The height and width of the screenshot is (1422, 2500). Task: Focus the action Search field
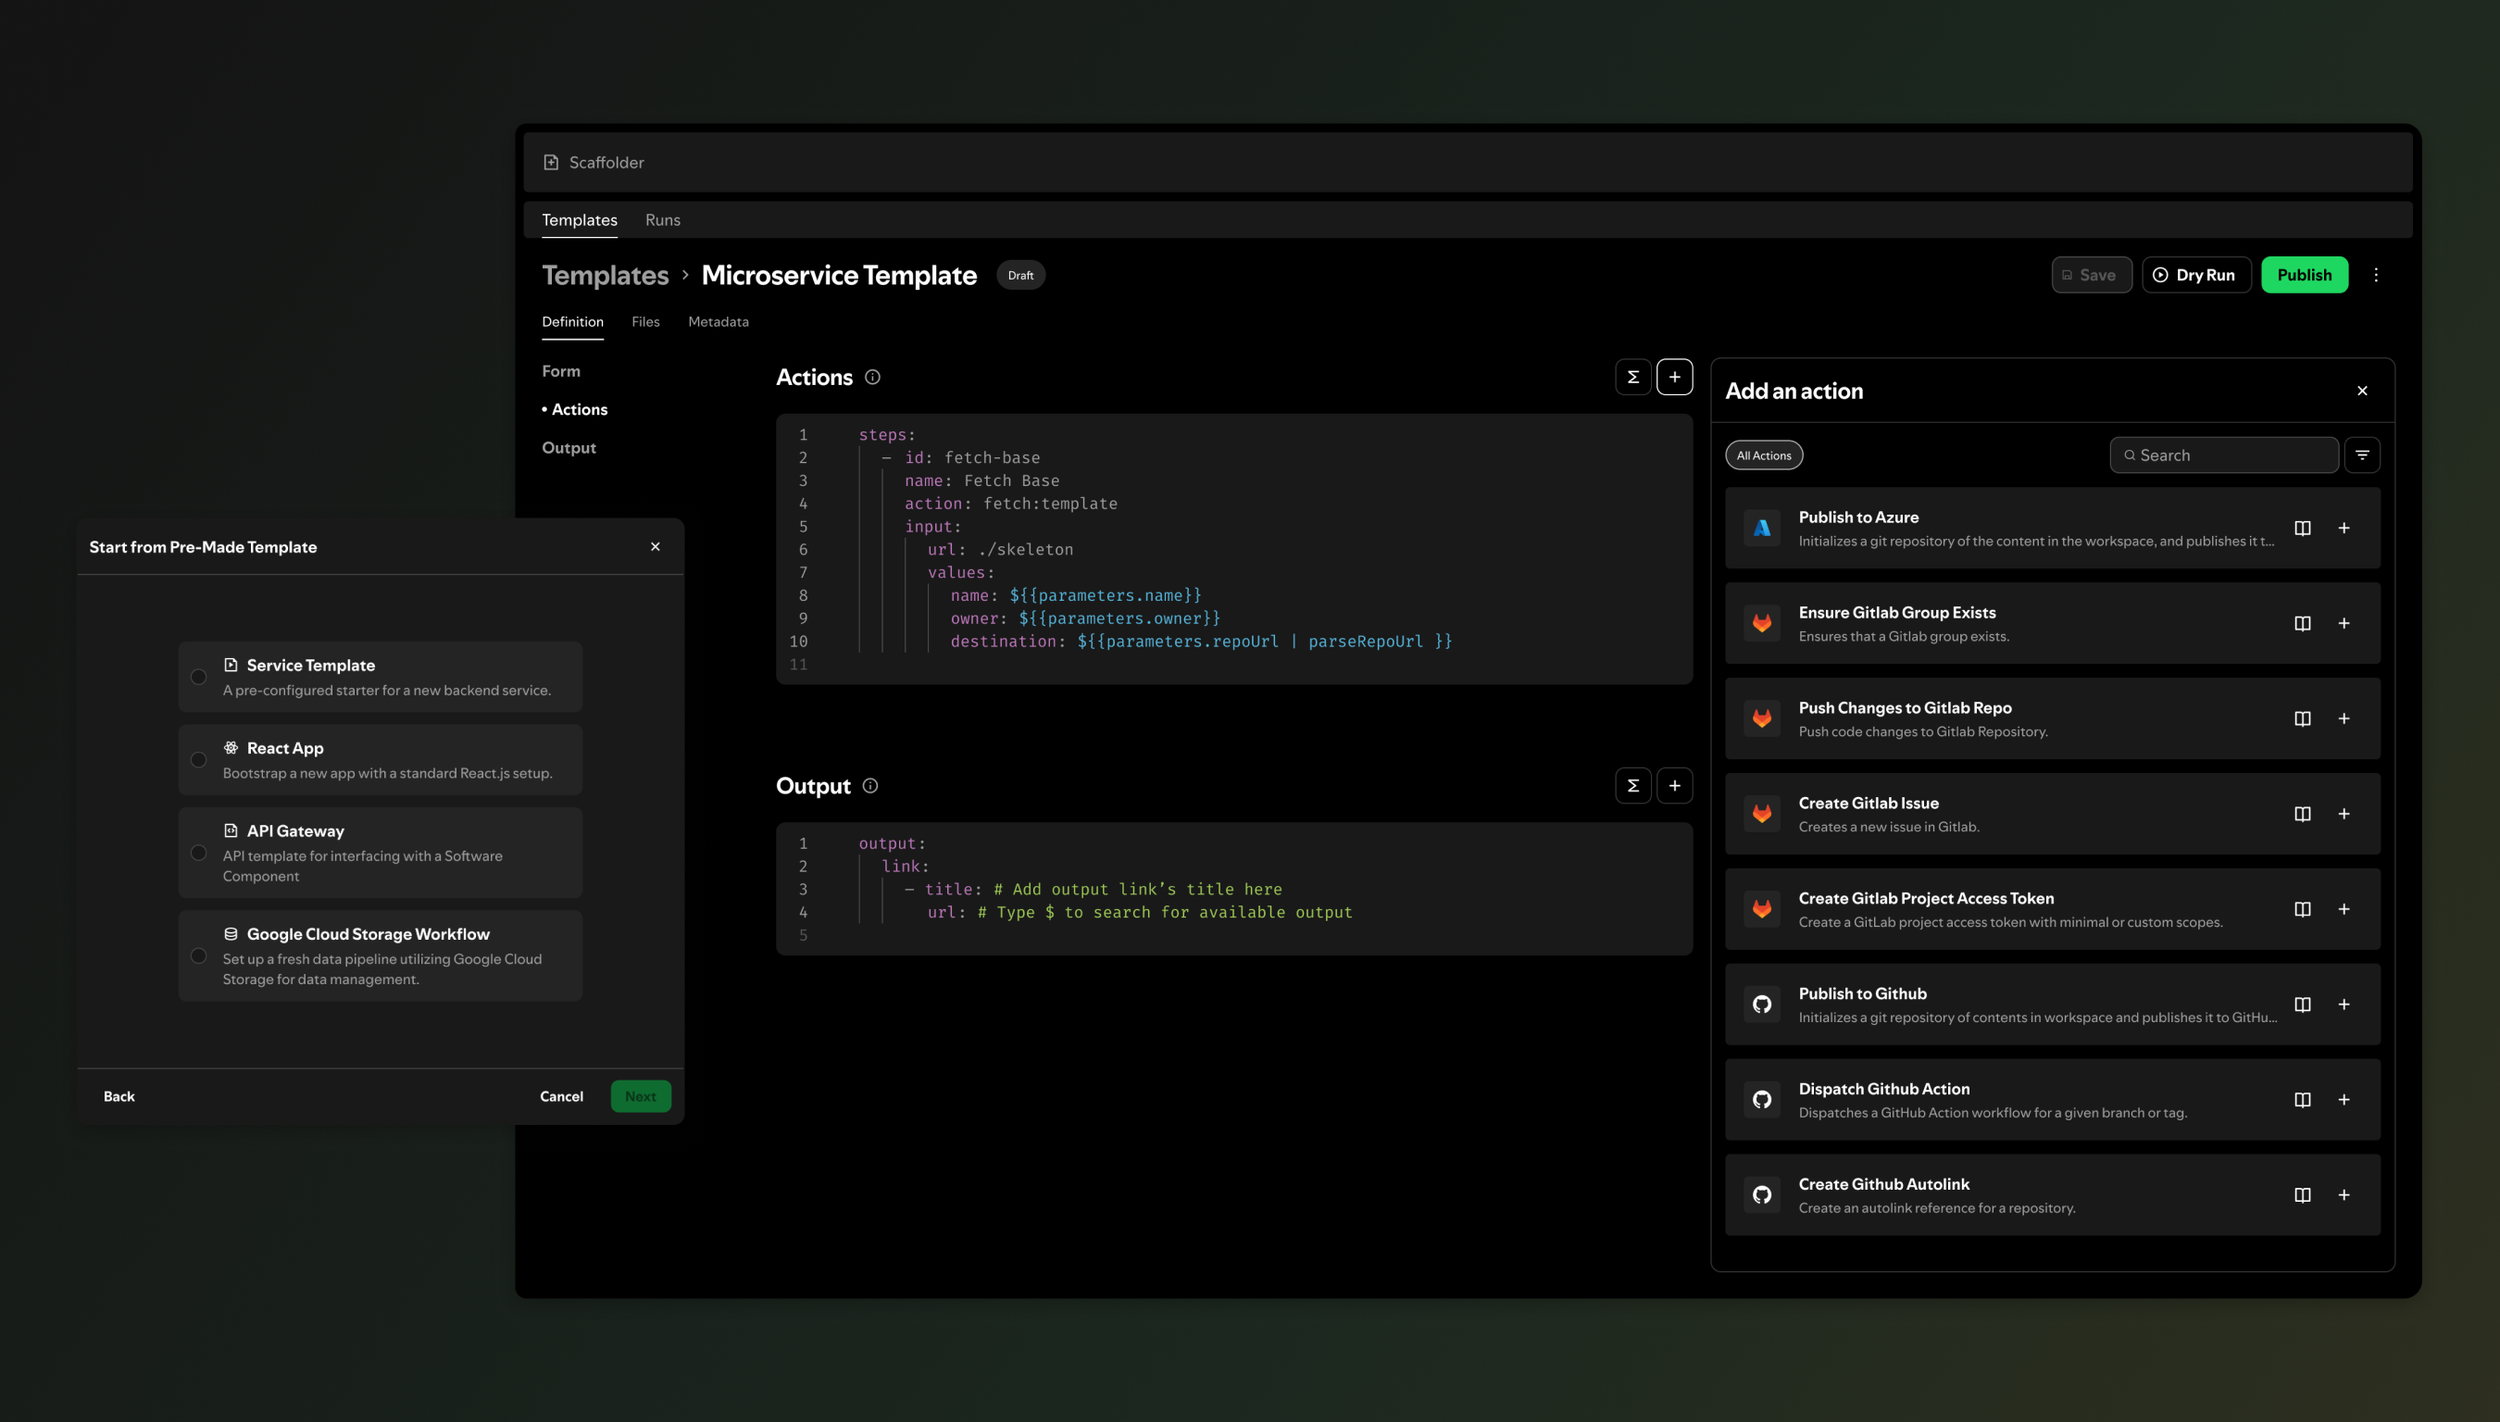[x=2223, y=455]
